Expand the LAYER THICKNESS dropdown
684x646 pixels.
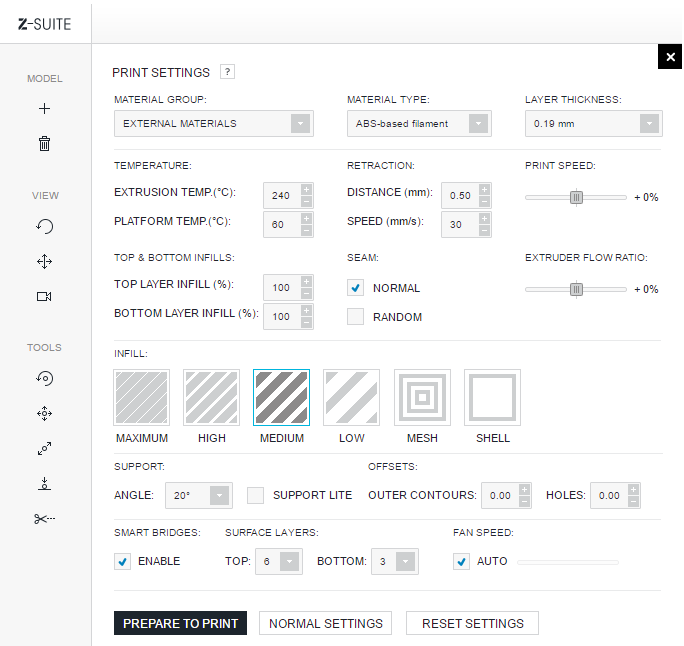[x=593, y=124]
